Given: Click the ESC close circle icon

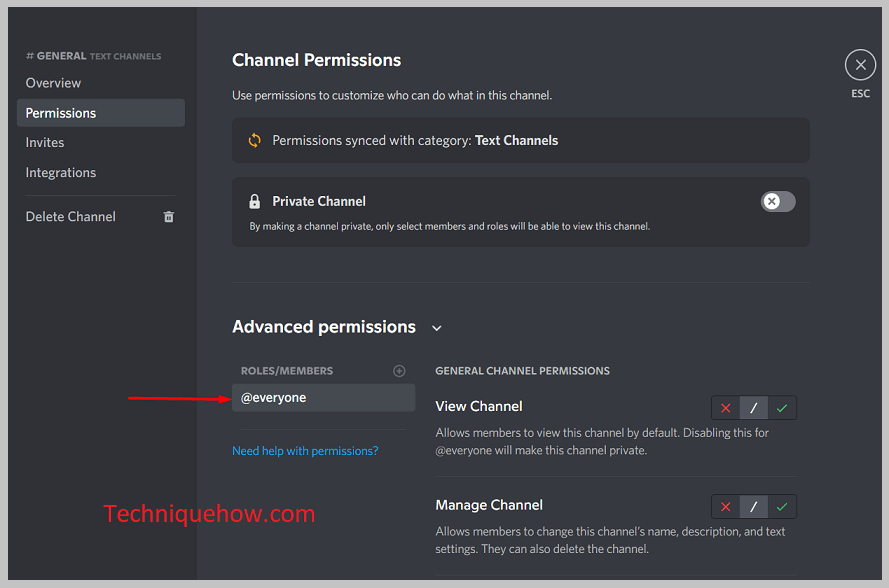Looking at the screenshot, I should click(860, 65).
